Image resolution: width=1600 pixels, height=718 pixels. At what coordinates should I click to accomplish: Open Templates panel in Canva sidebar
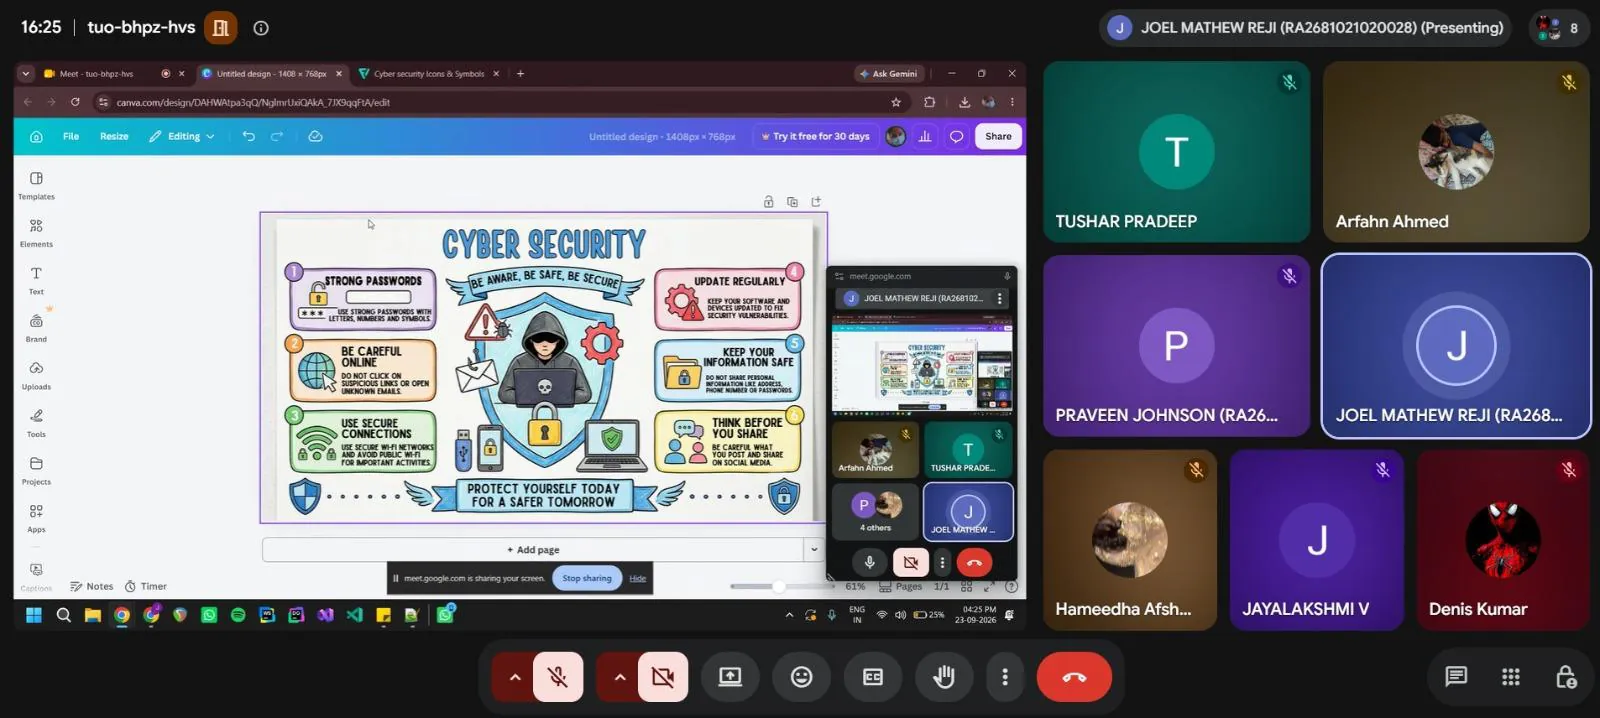point(36,185)
